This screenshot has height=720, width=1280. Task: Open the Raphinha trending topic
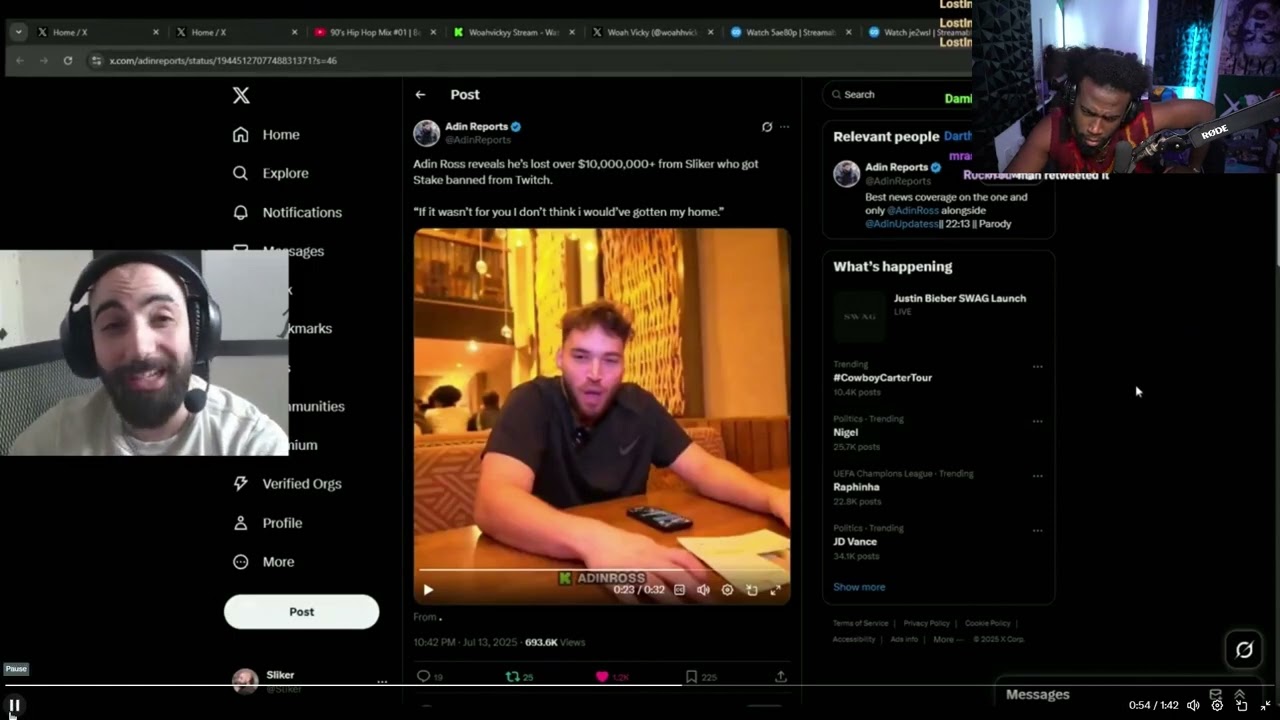pyautogui.click(x=855, y=487)
